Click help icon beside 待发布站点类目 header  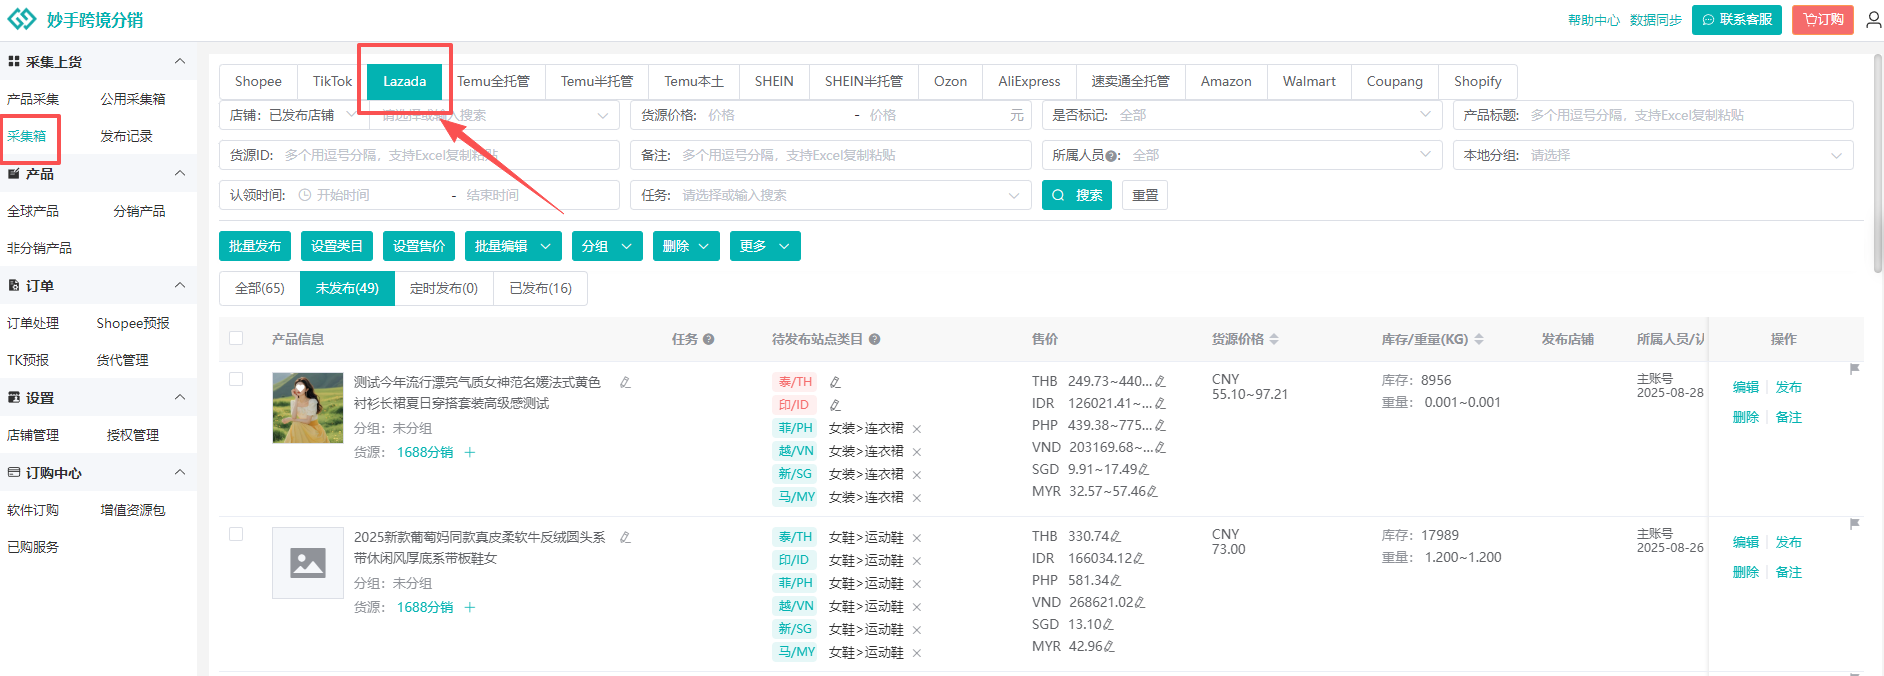point(874,340)
